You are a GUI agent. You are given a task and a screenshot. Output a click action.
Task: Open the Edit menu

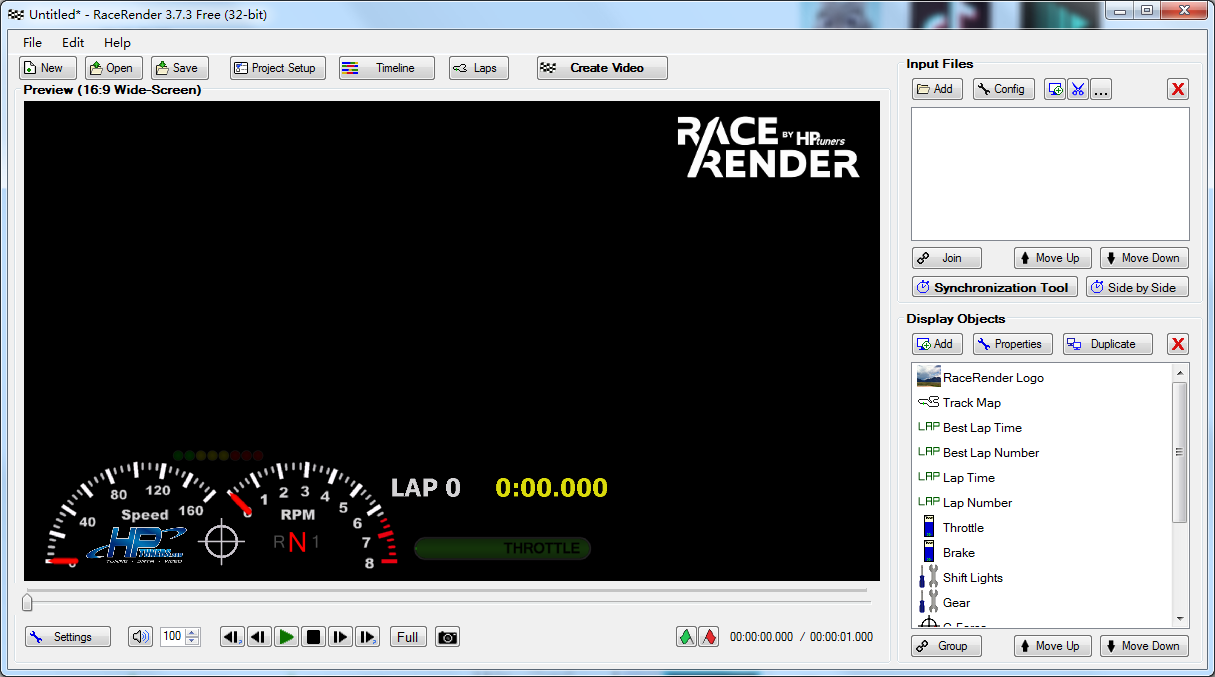(73, 43)
